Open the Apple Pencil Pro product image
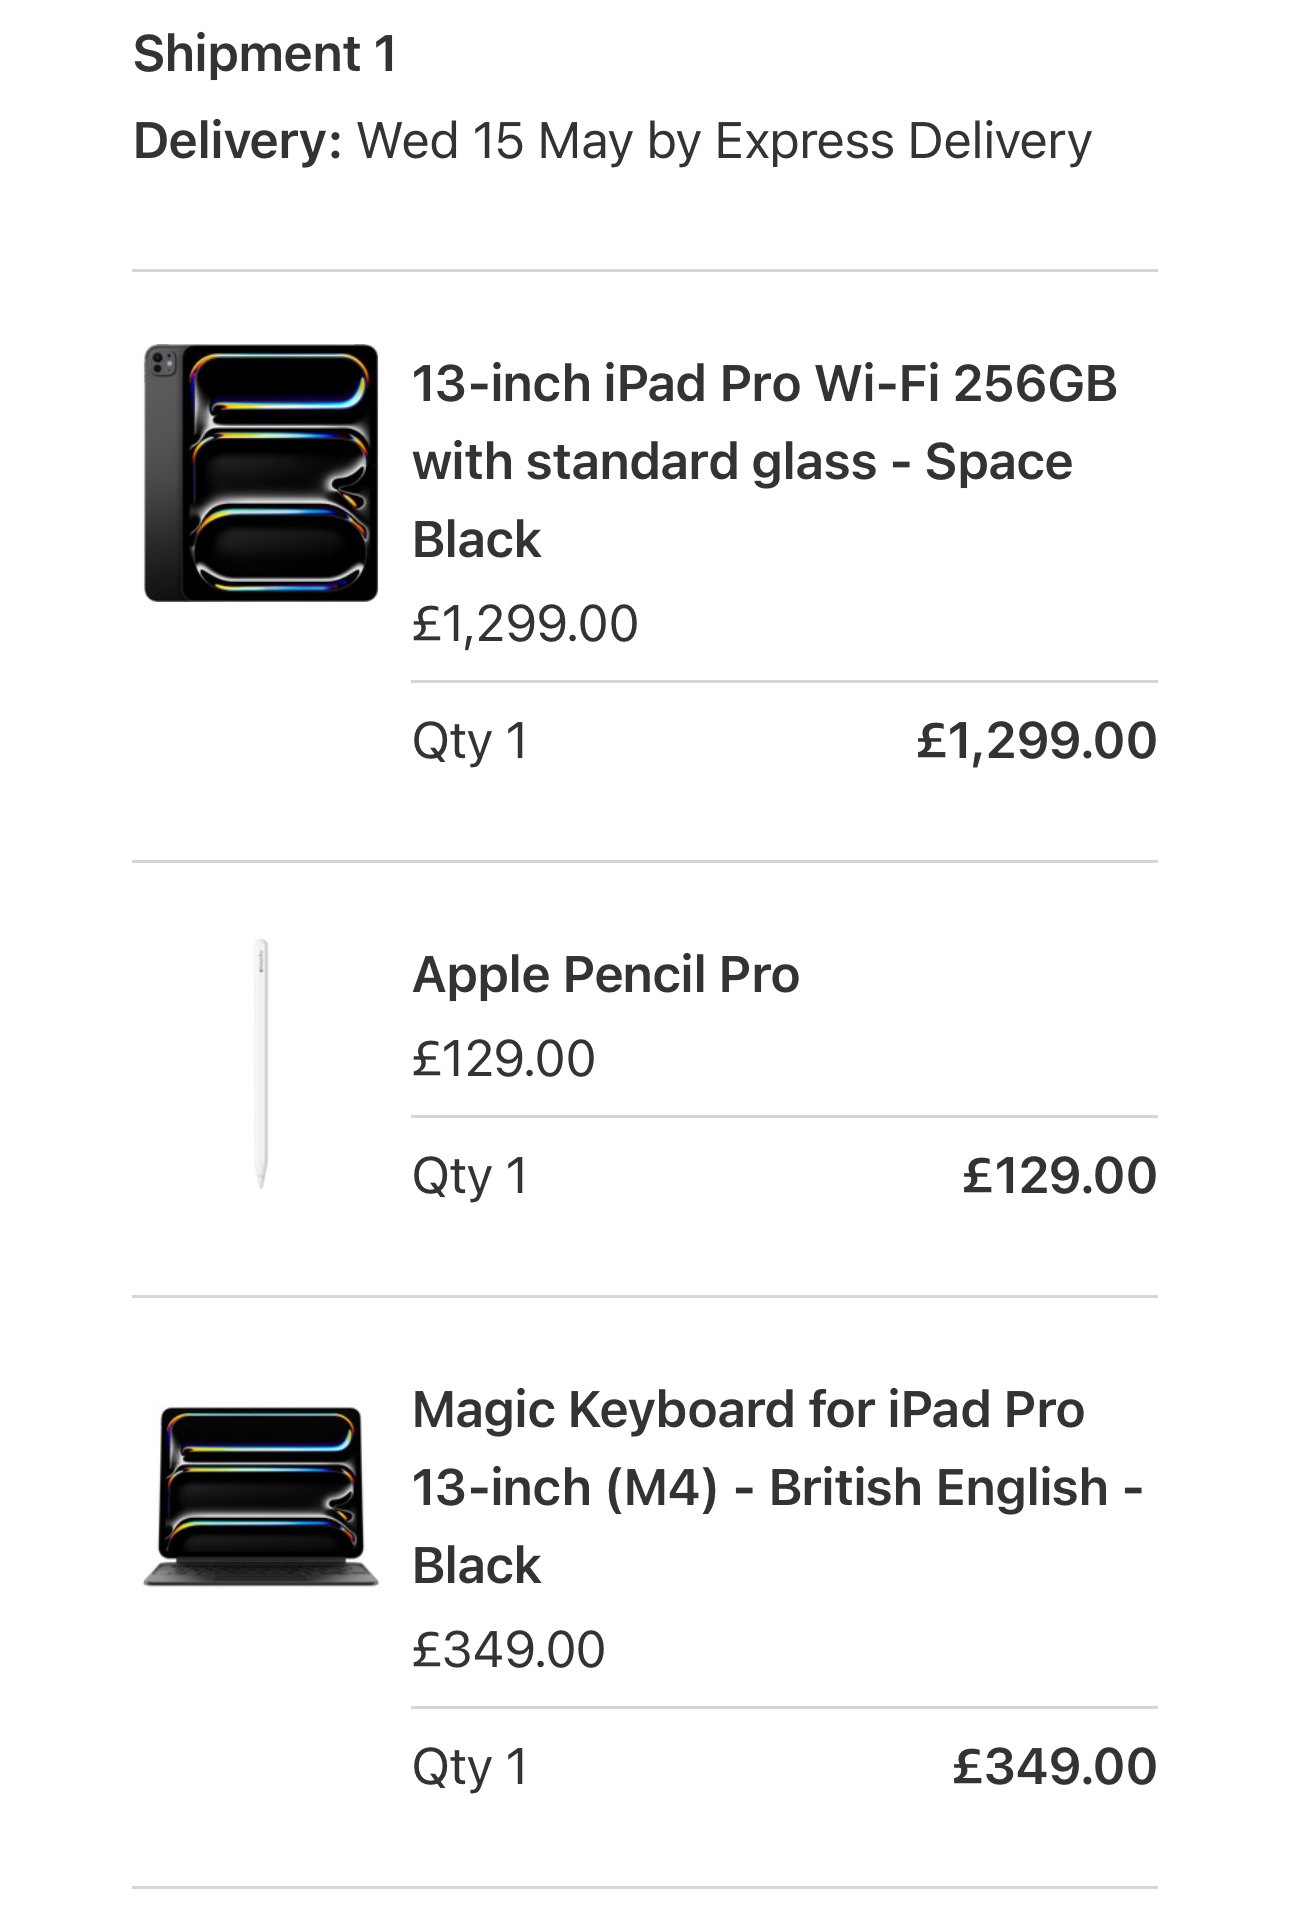 click(261, 1064)
